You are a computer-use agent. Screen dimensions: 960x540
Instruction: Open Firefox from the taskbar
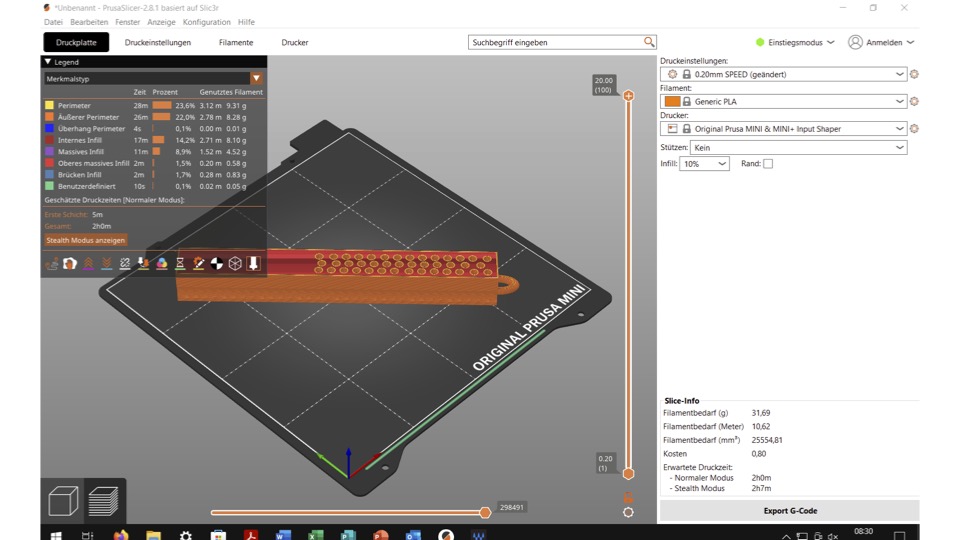(x=121, y=535)
